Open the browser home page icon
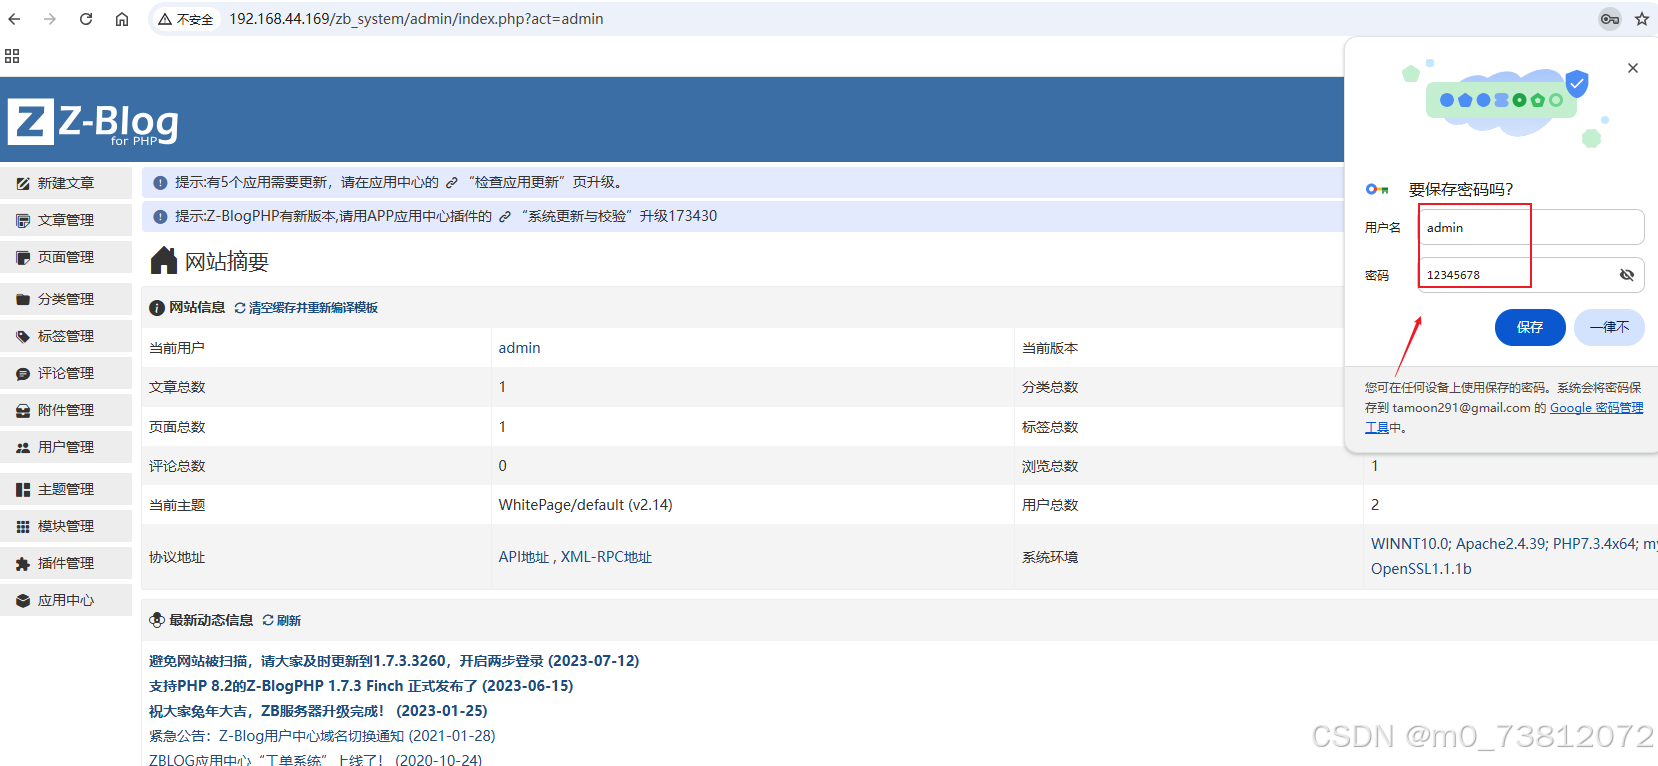The image size is (1658, 766). click(122, 19)
